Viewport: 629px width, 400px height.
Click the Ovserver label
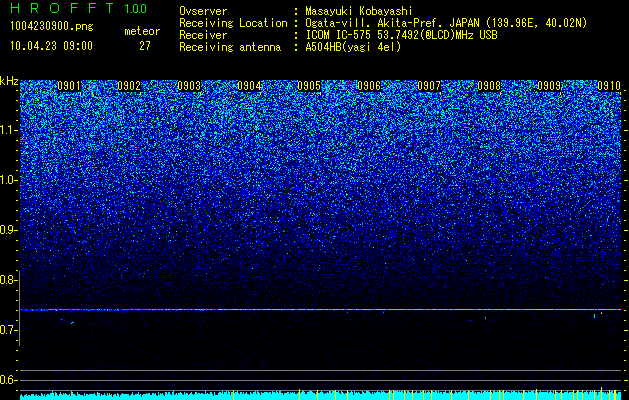(x=203, y=11)
